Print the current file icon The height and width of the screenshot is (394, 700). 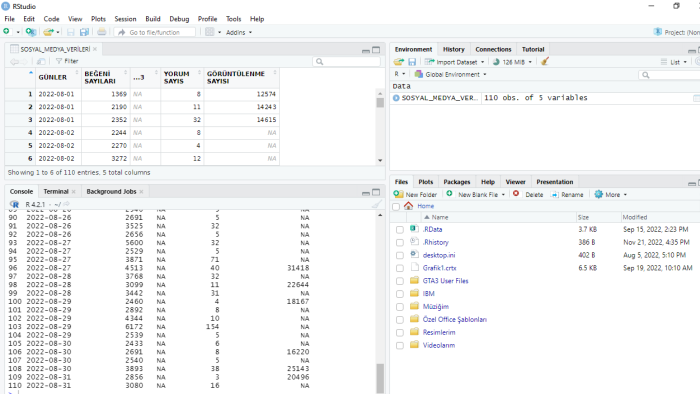(x=102, y=32)
